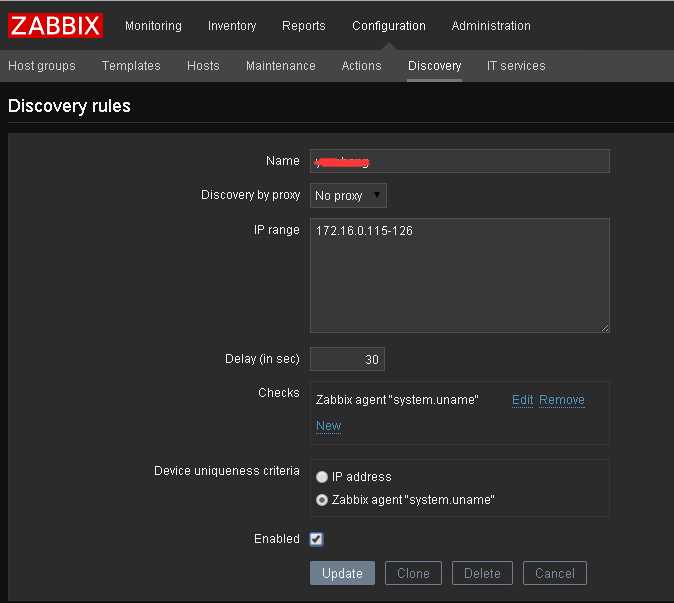Click the Discovery rules heading
Image resolution: width=674 pixels, height=603 pixels.
[69, 106]
